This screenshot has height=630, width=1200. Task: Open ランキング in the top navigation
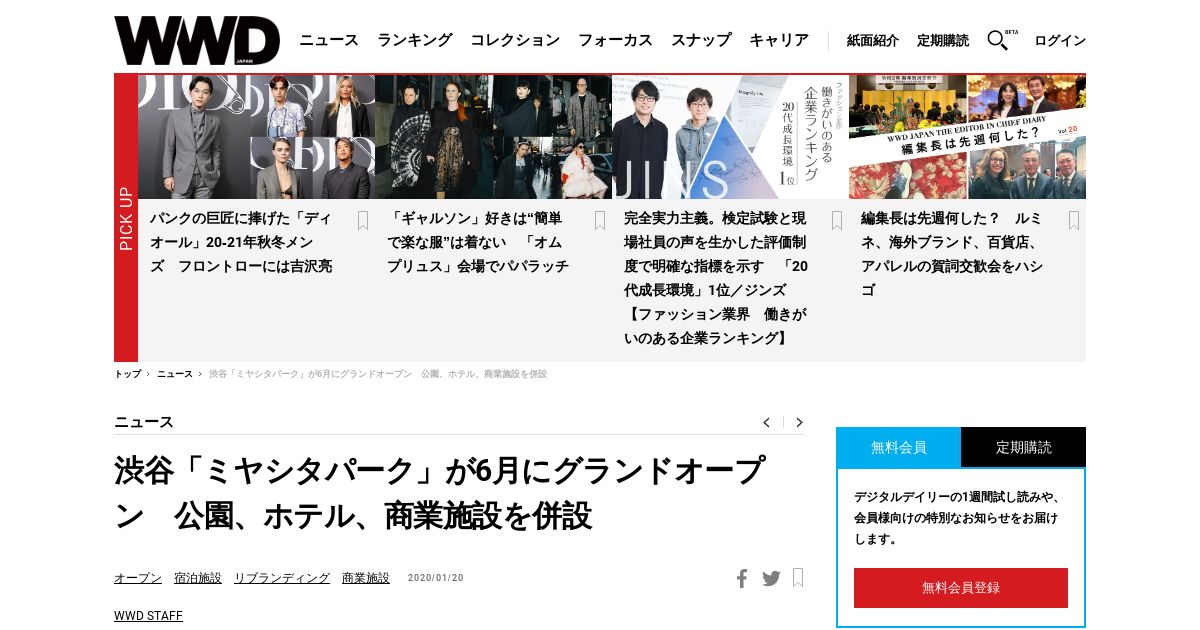point(415,40)
